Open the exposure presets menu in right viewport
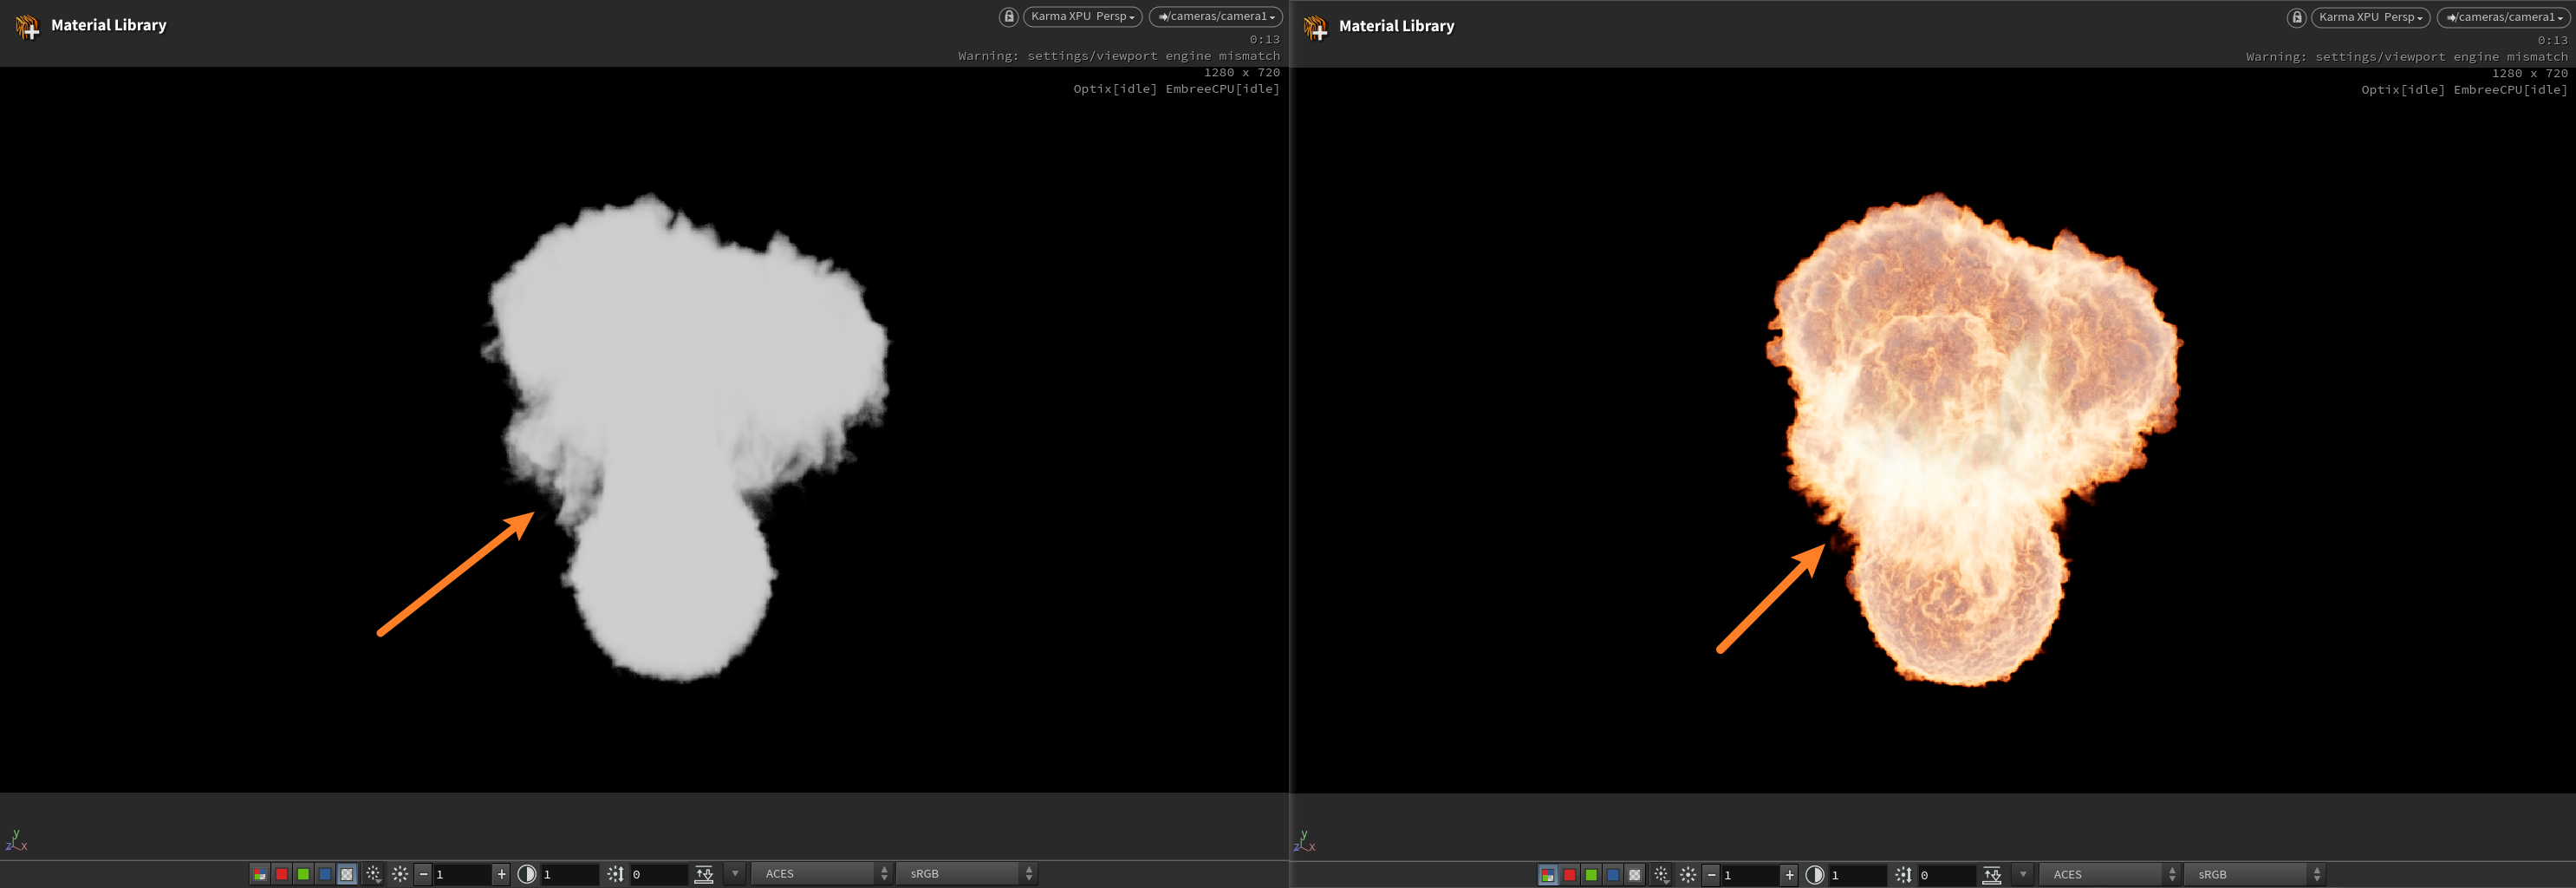This screenshot has width=2576, height=888. (1661, 875)
